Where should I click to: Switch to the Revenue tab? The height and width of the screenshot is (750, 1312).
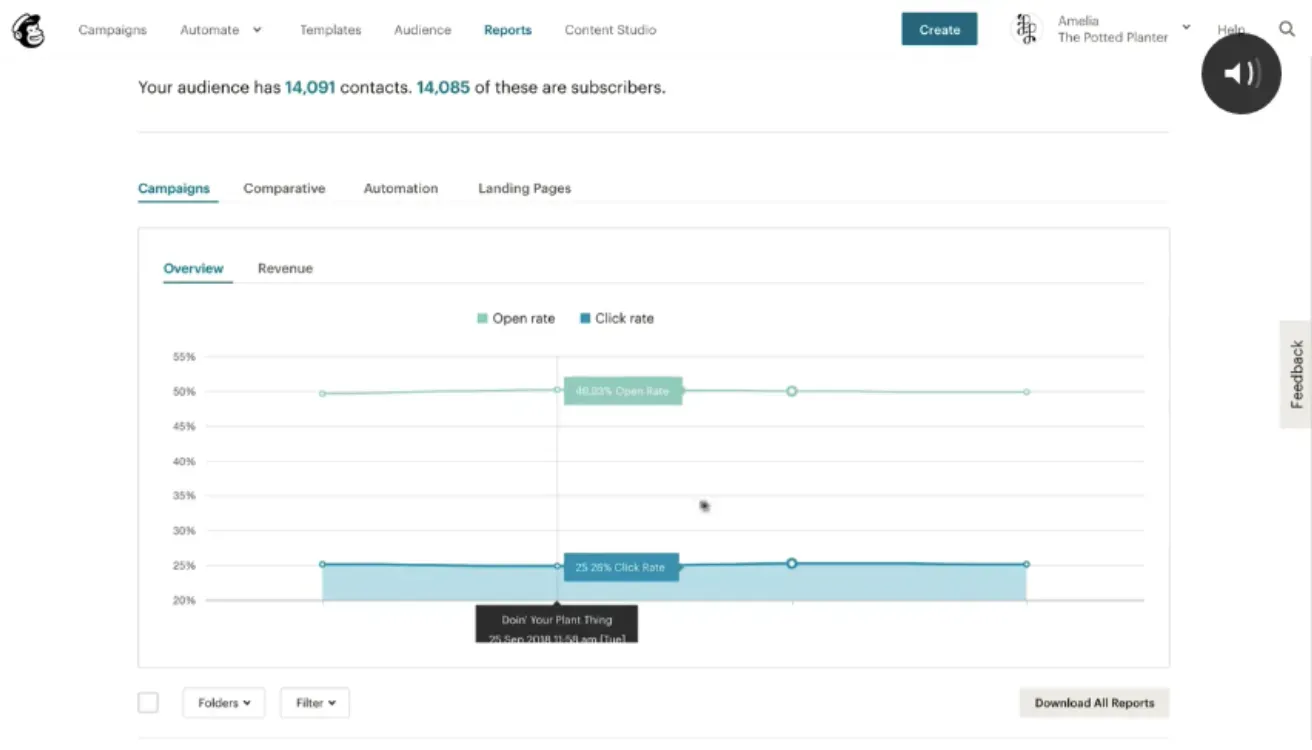coord(285,268)
